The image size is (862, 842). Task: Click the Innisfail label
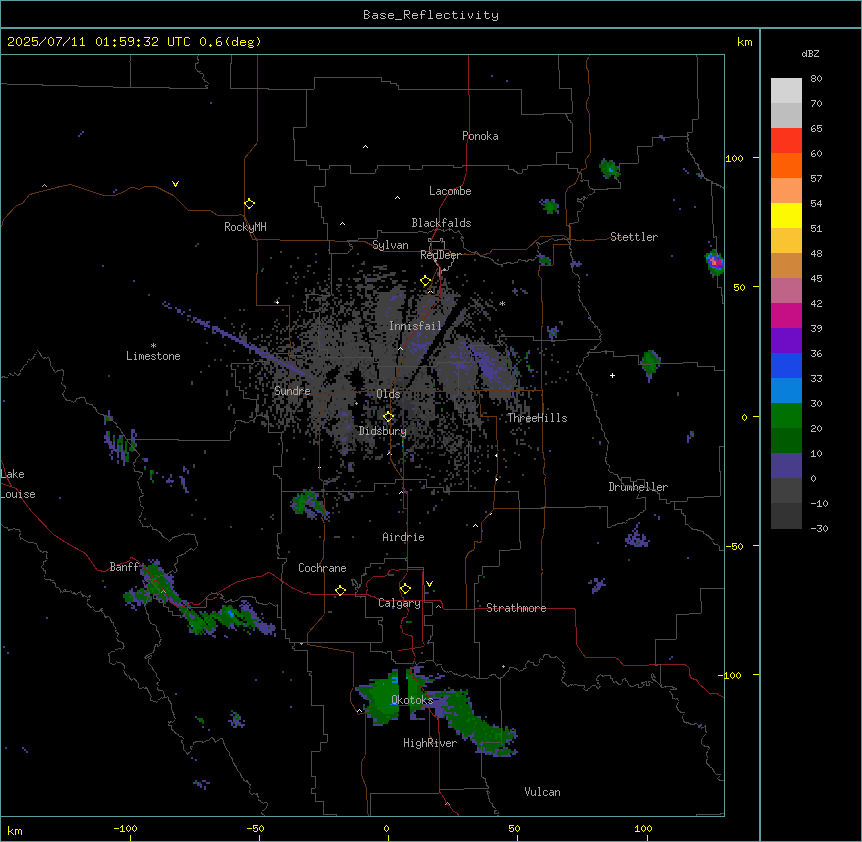click(415, 326)
